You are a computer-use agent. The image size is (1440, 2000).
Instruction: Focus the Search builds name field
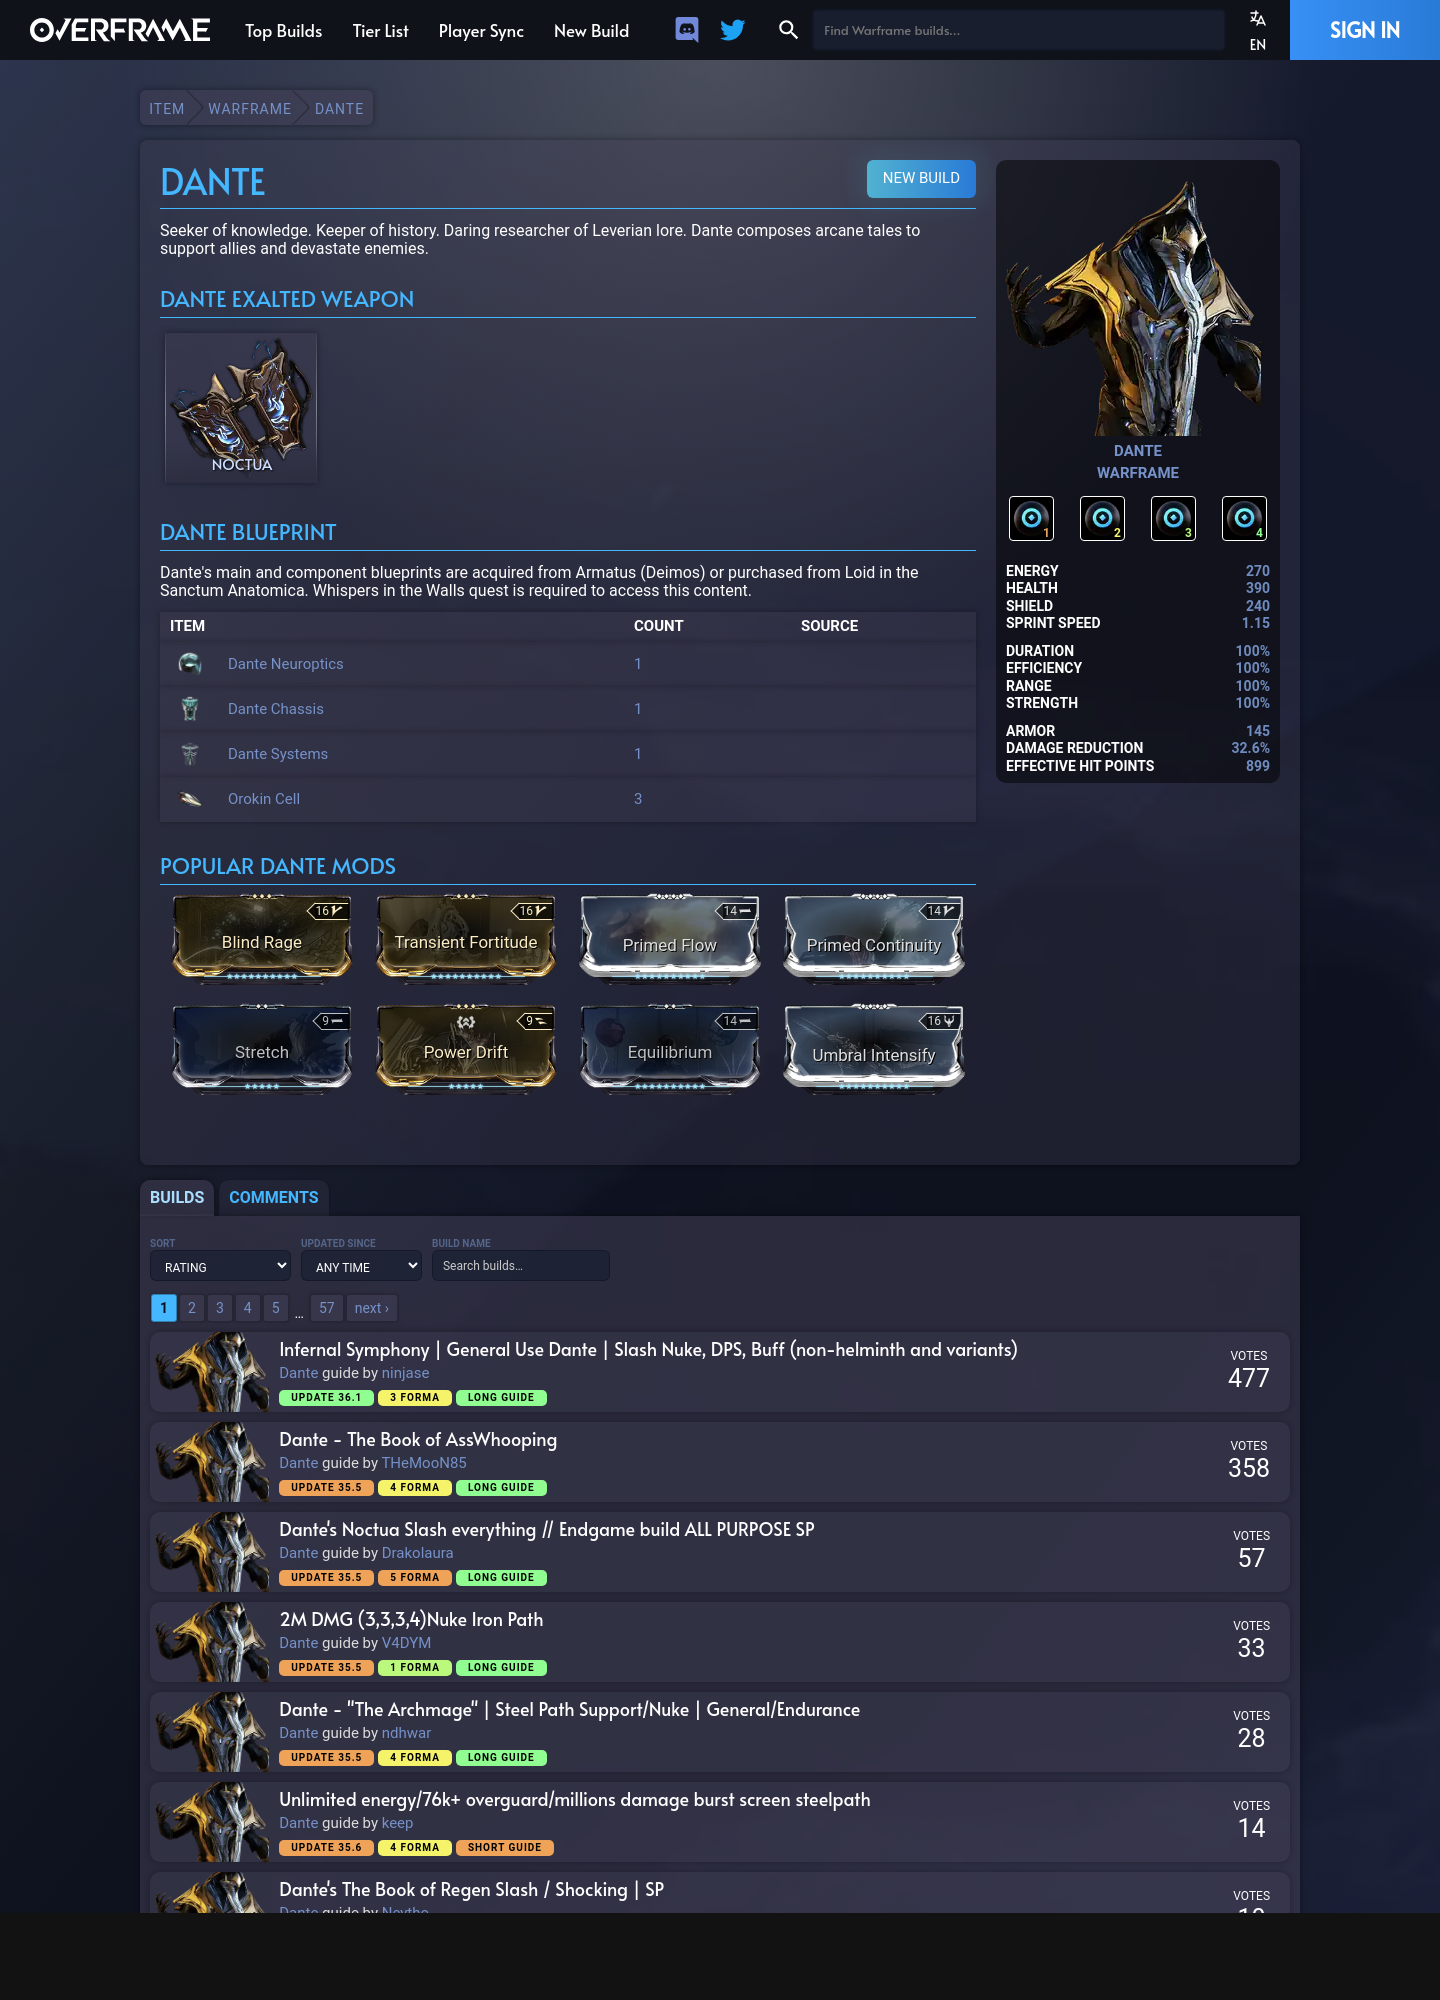[520, 1265]
